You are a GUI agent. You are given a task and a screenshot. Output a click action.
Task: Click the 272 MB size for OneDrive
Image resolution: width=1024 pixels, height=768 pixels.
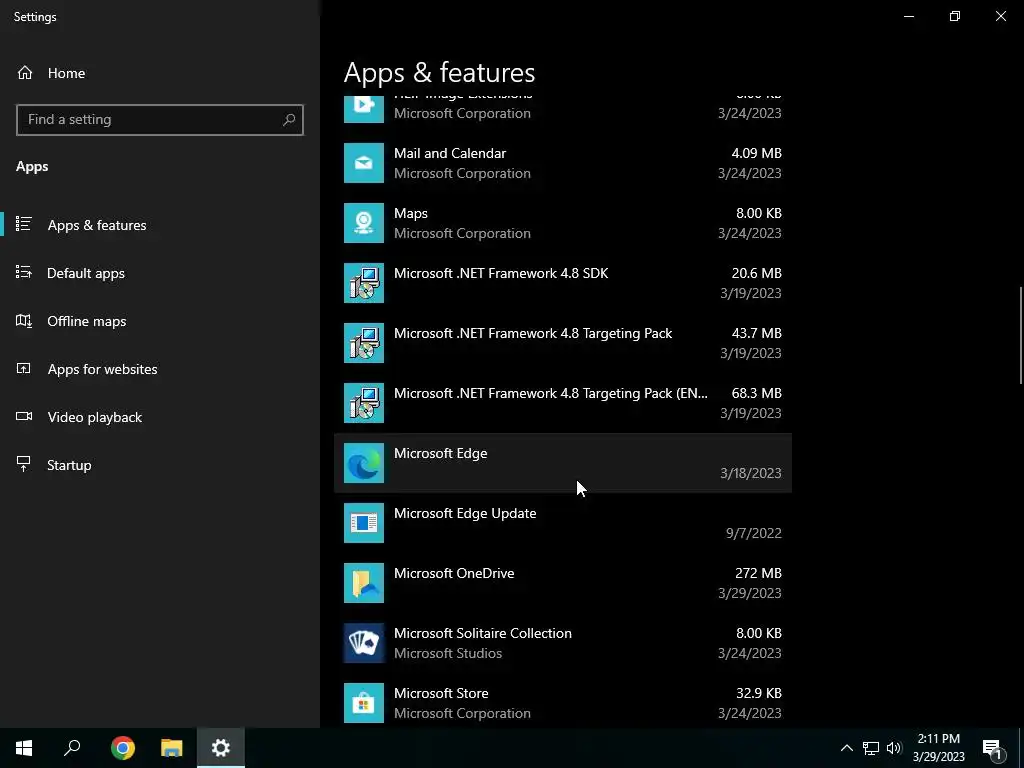click(758, 573)
